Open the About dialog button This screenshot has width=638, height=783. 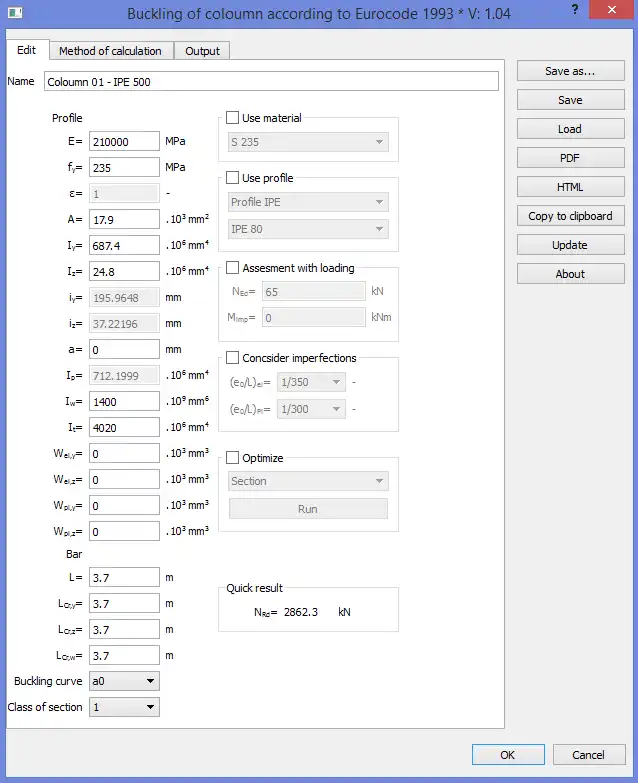(571, 274)
